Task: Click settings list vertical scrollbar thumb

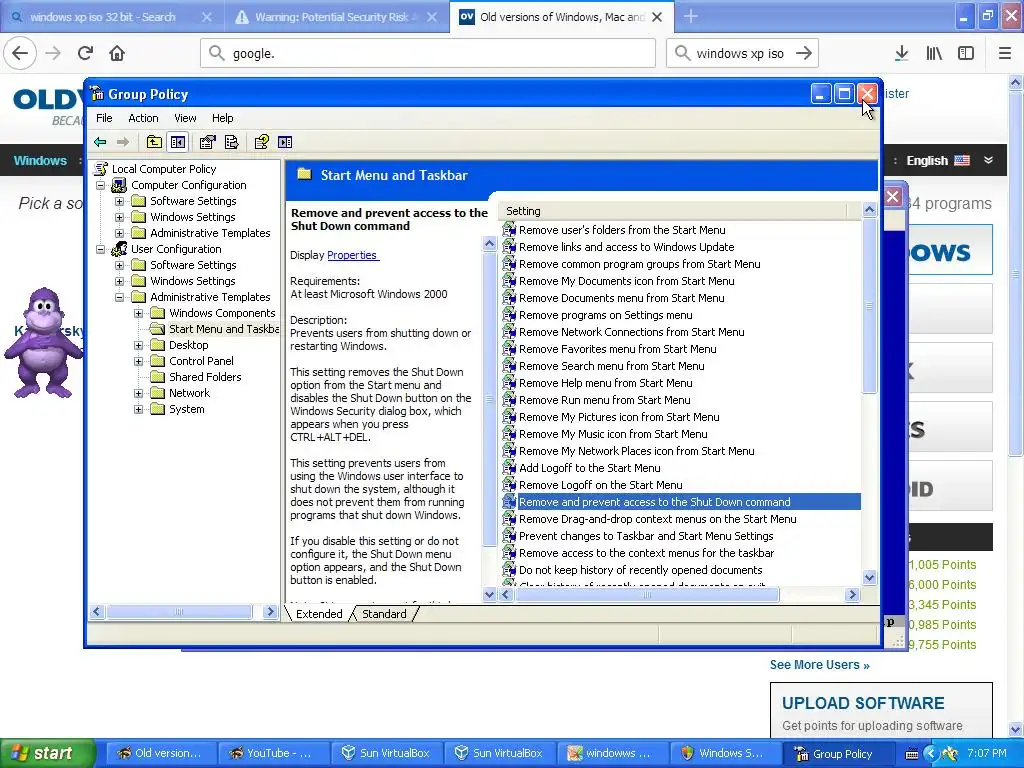Action: 869,306
